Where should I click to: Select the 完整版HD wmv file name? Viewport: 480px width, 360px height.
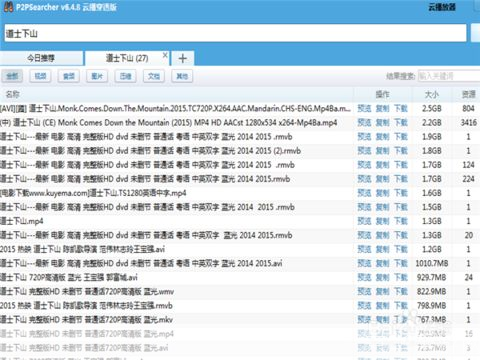pyautogui.click(x=87, y=292)
